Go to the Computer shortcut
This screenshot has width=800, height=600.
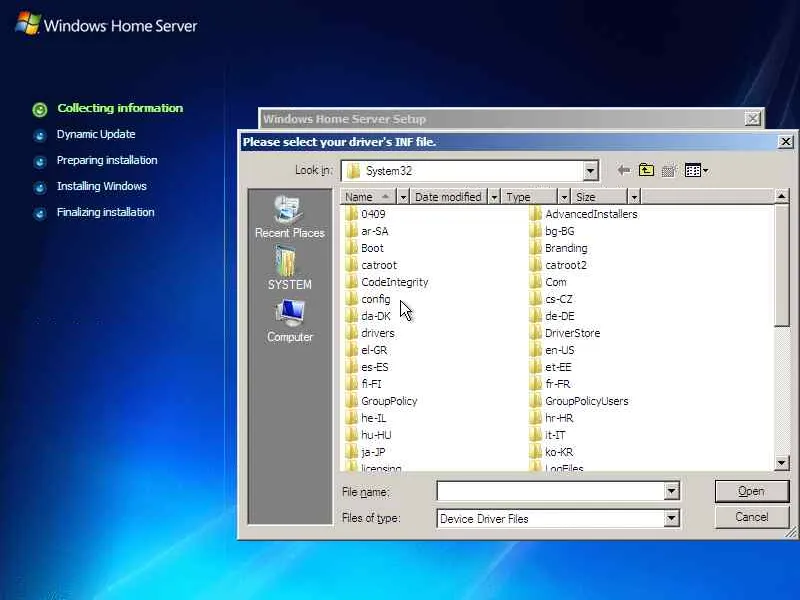289,321
